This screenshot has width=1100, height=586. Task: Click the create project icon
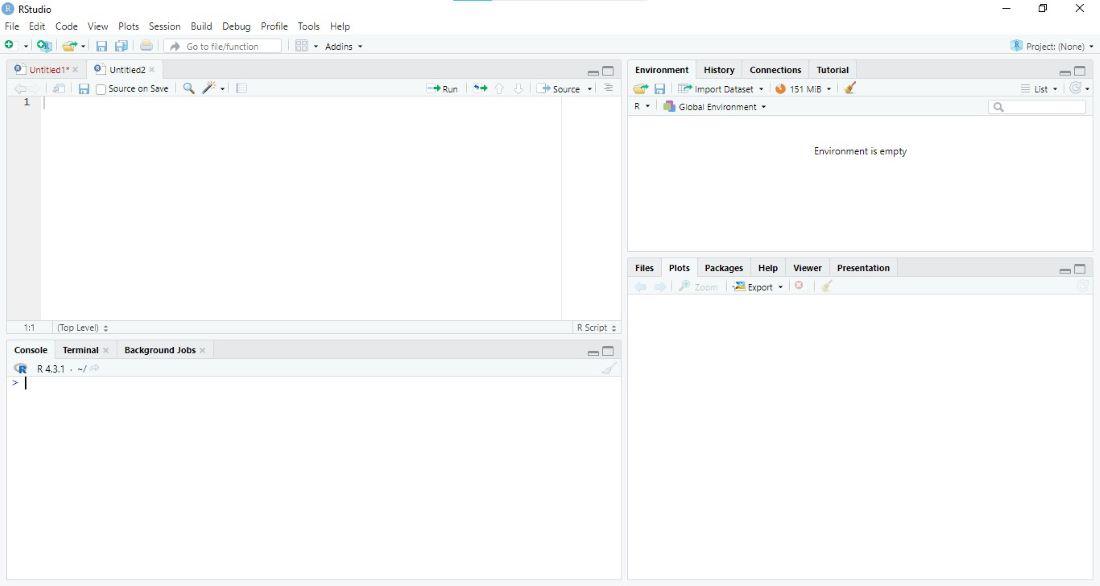[43, 46]
